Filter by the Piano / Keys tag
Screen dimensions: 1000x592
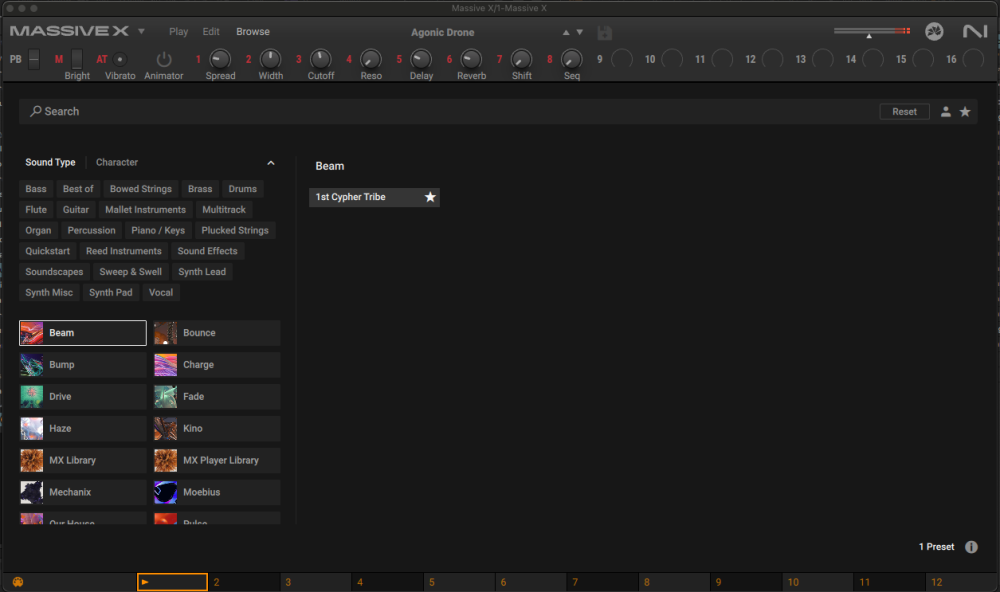[x=158, y=230]
